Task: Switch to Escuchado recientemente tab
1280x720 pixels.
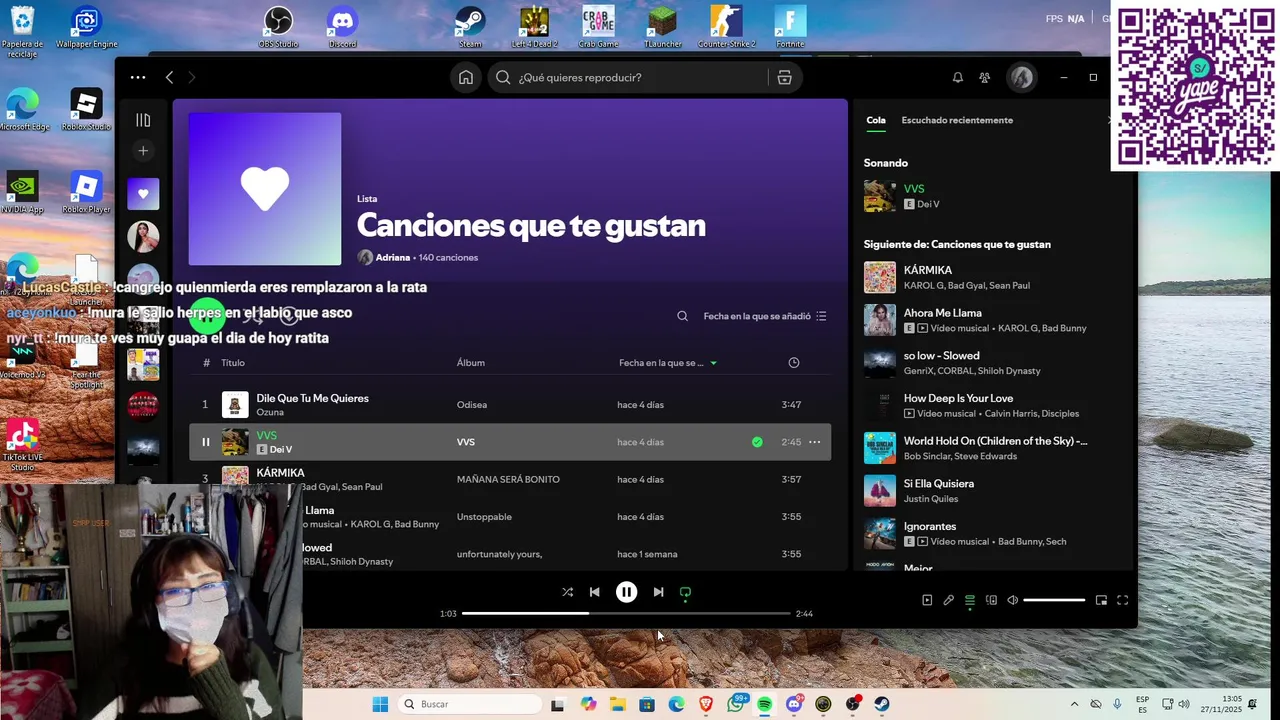Action: point(957,120)
